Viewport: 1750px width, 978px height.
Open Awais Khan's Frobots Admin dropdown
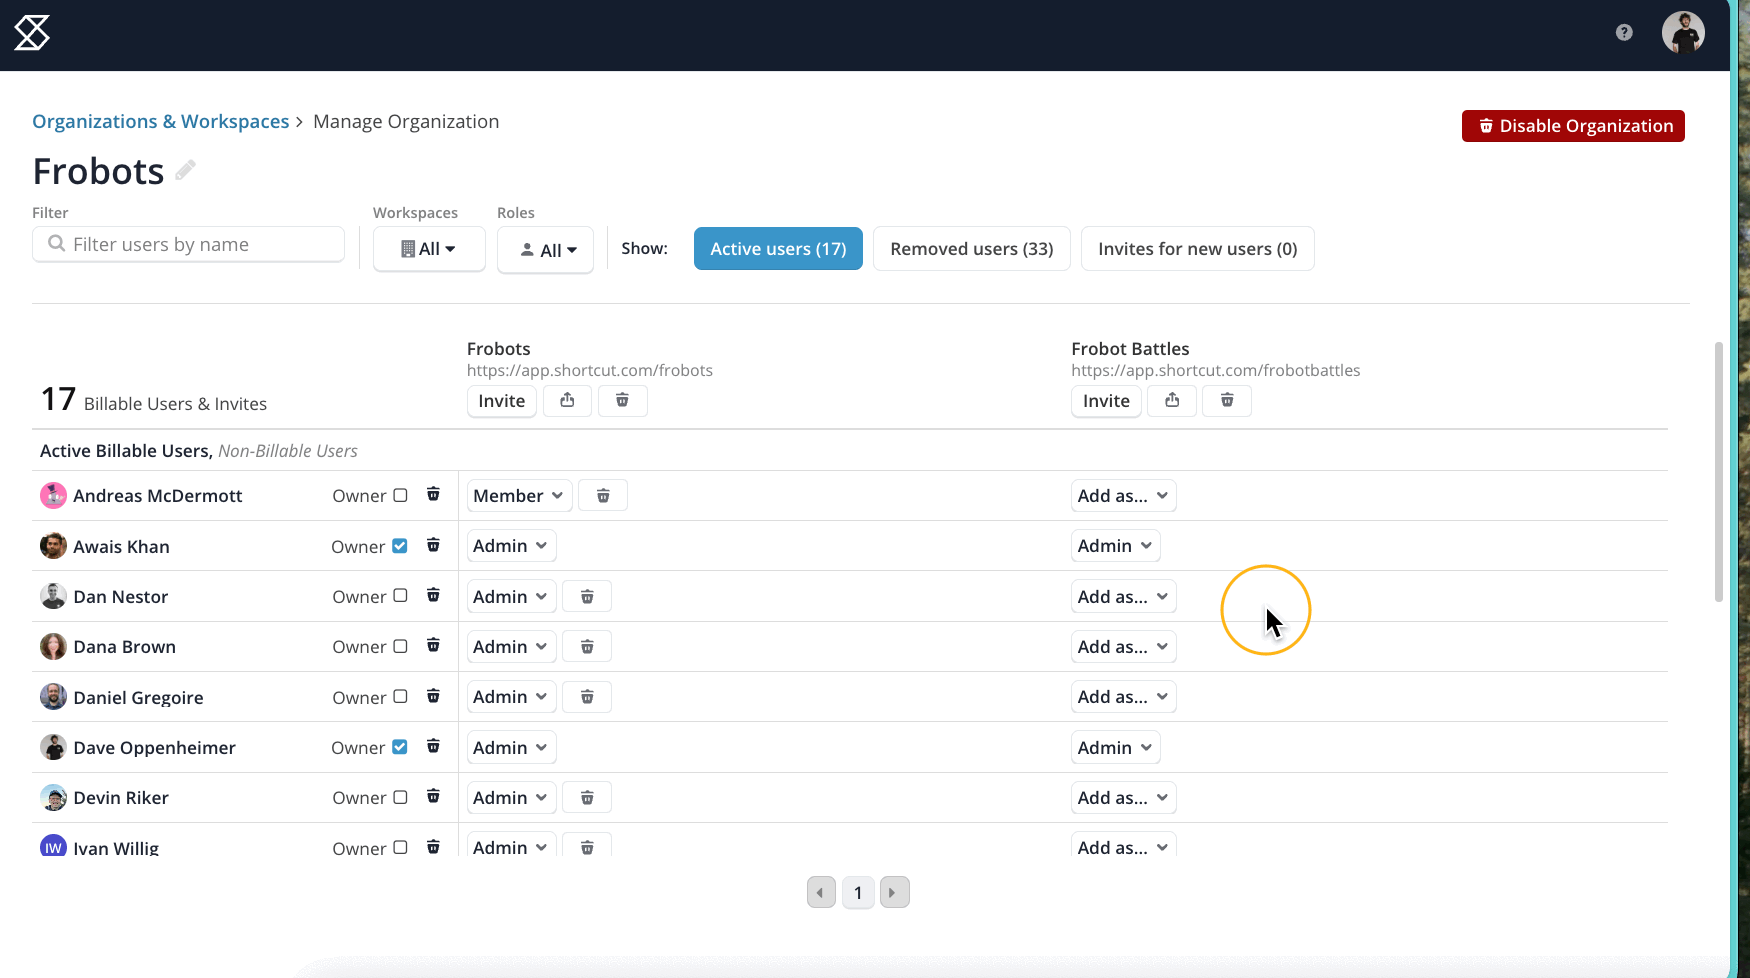(x=511, y=546)
